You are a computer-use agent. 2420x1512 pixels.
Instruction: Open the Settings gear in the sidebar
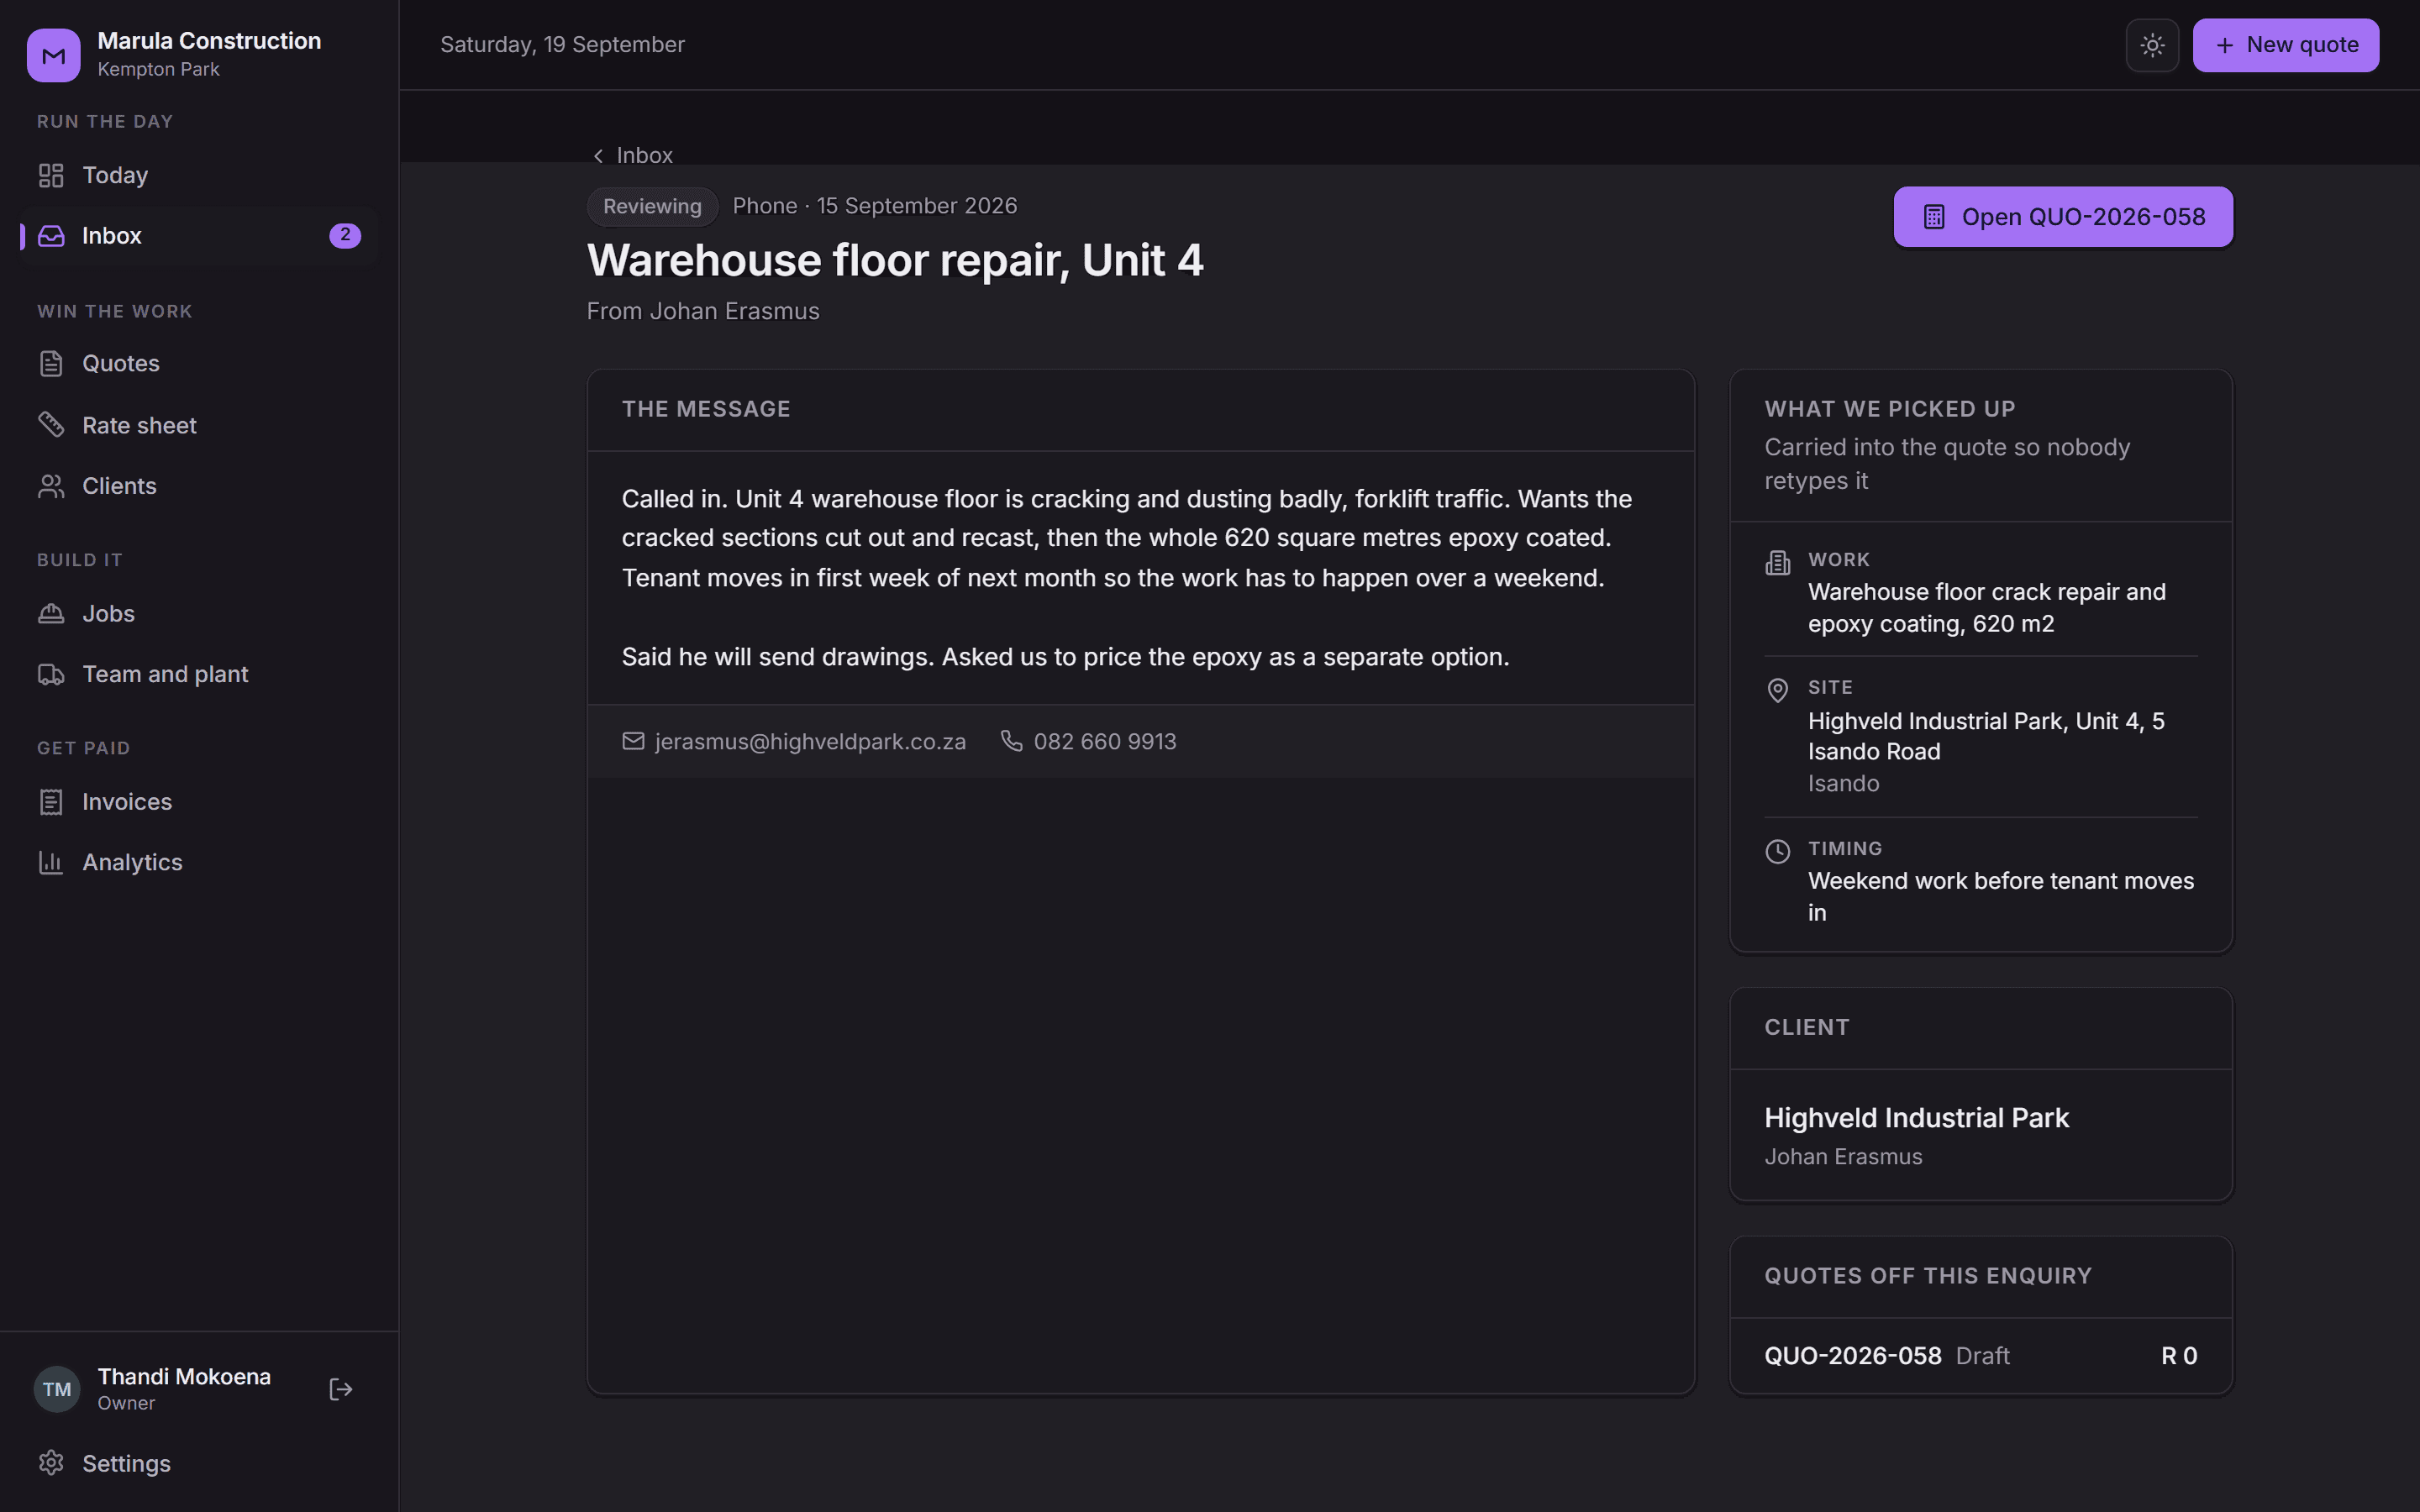click(51, 1463)
